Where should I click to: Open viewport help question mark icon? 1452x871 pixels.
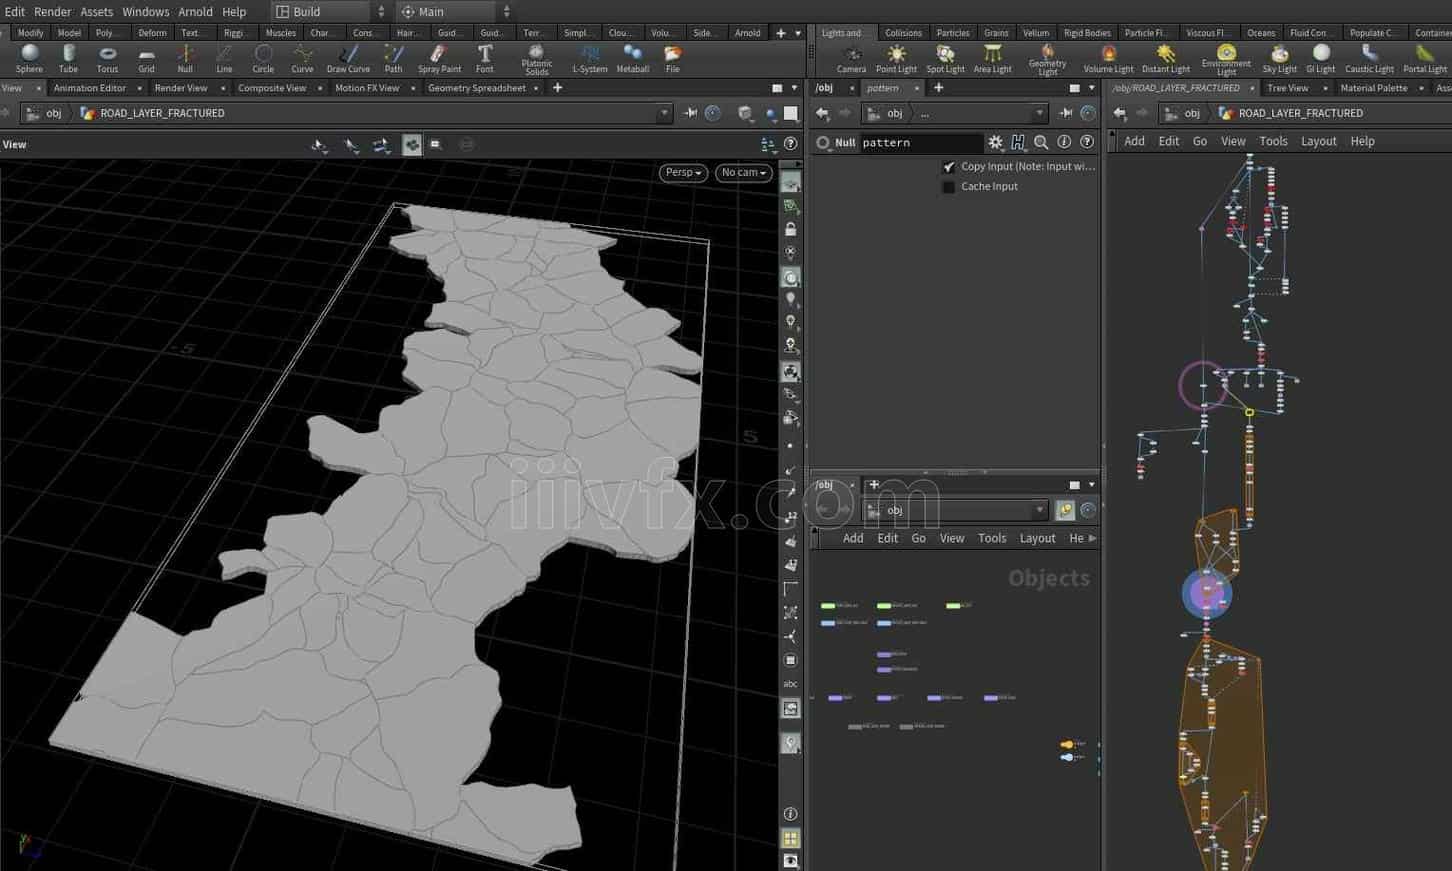pos(790,144)
